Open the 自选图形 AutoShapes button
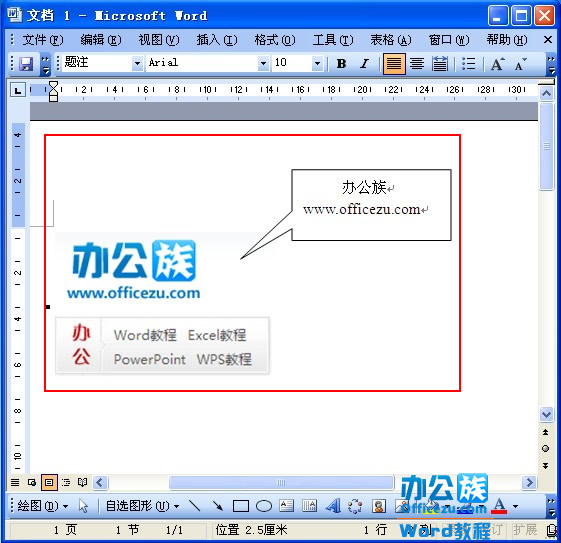This screenshot has height=543, width=561. pos(142,506)
